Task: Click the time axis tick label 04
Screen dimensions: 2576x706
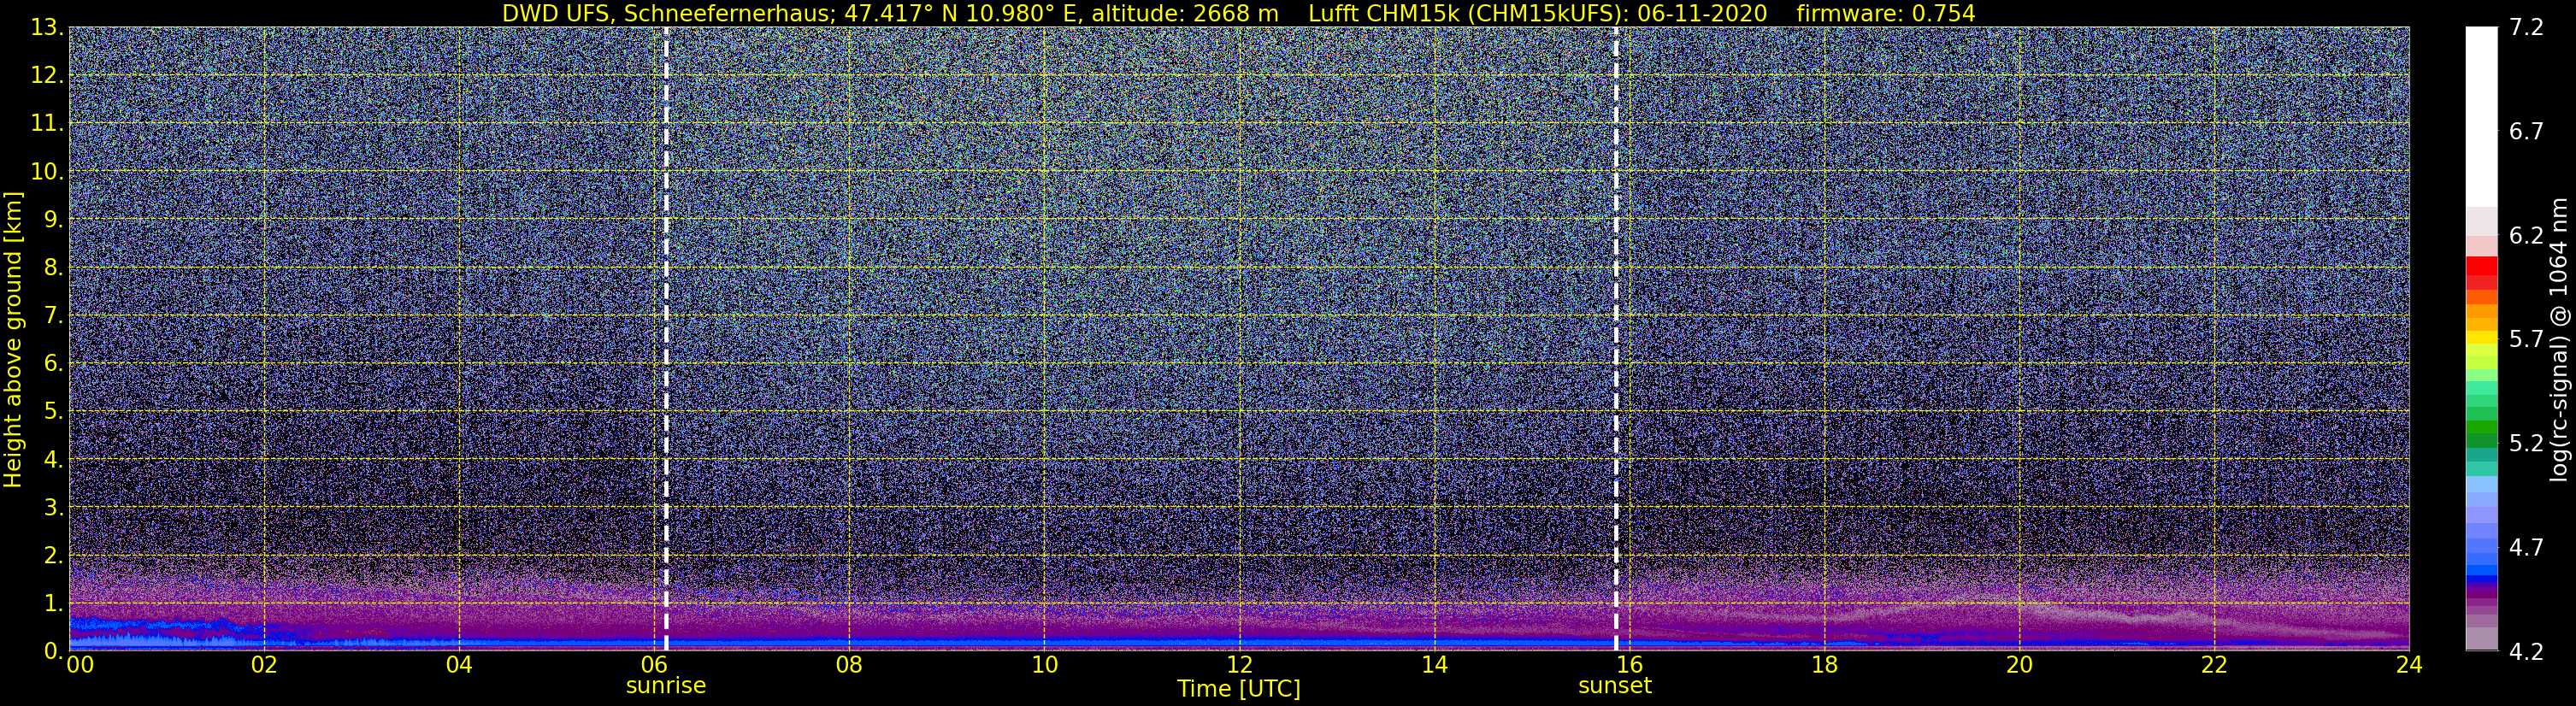Action: point(459,666)
